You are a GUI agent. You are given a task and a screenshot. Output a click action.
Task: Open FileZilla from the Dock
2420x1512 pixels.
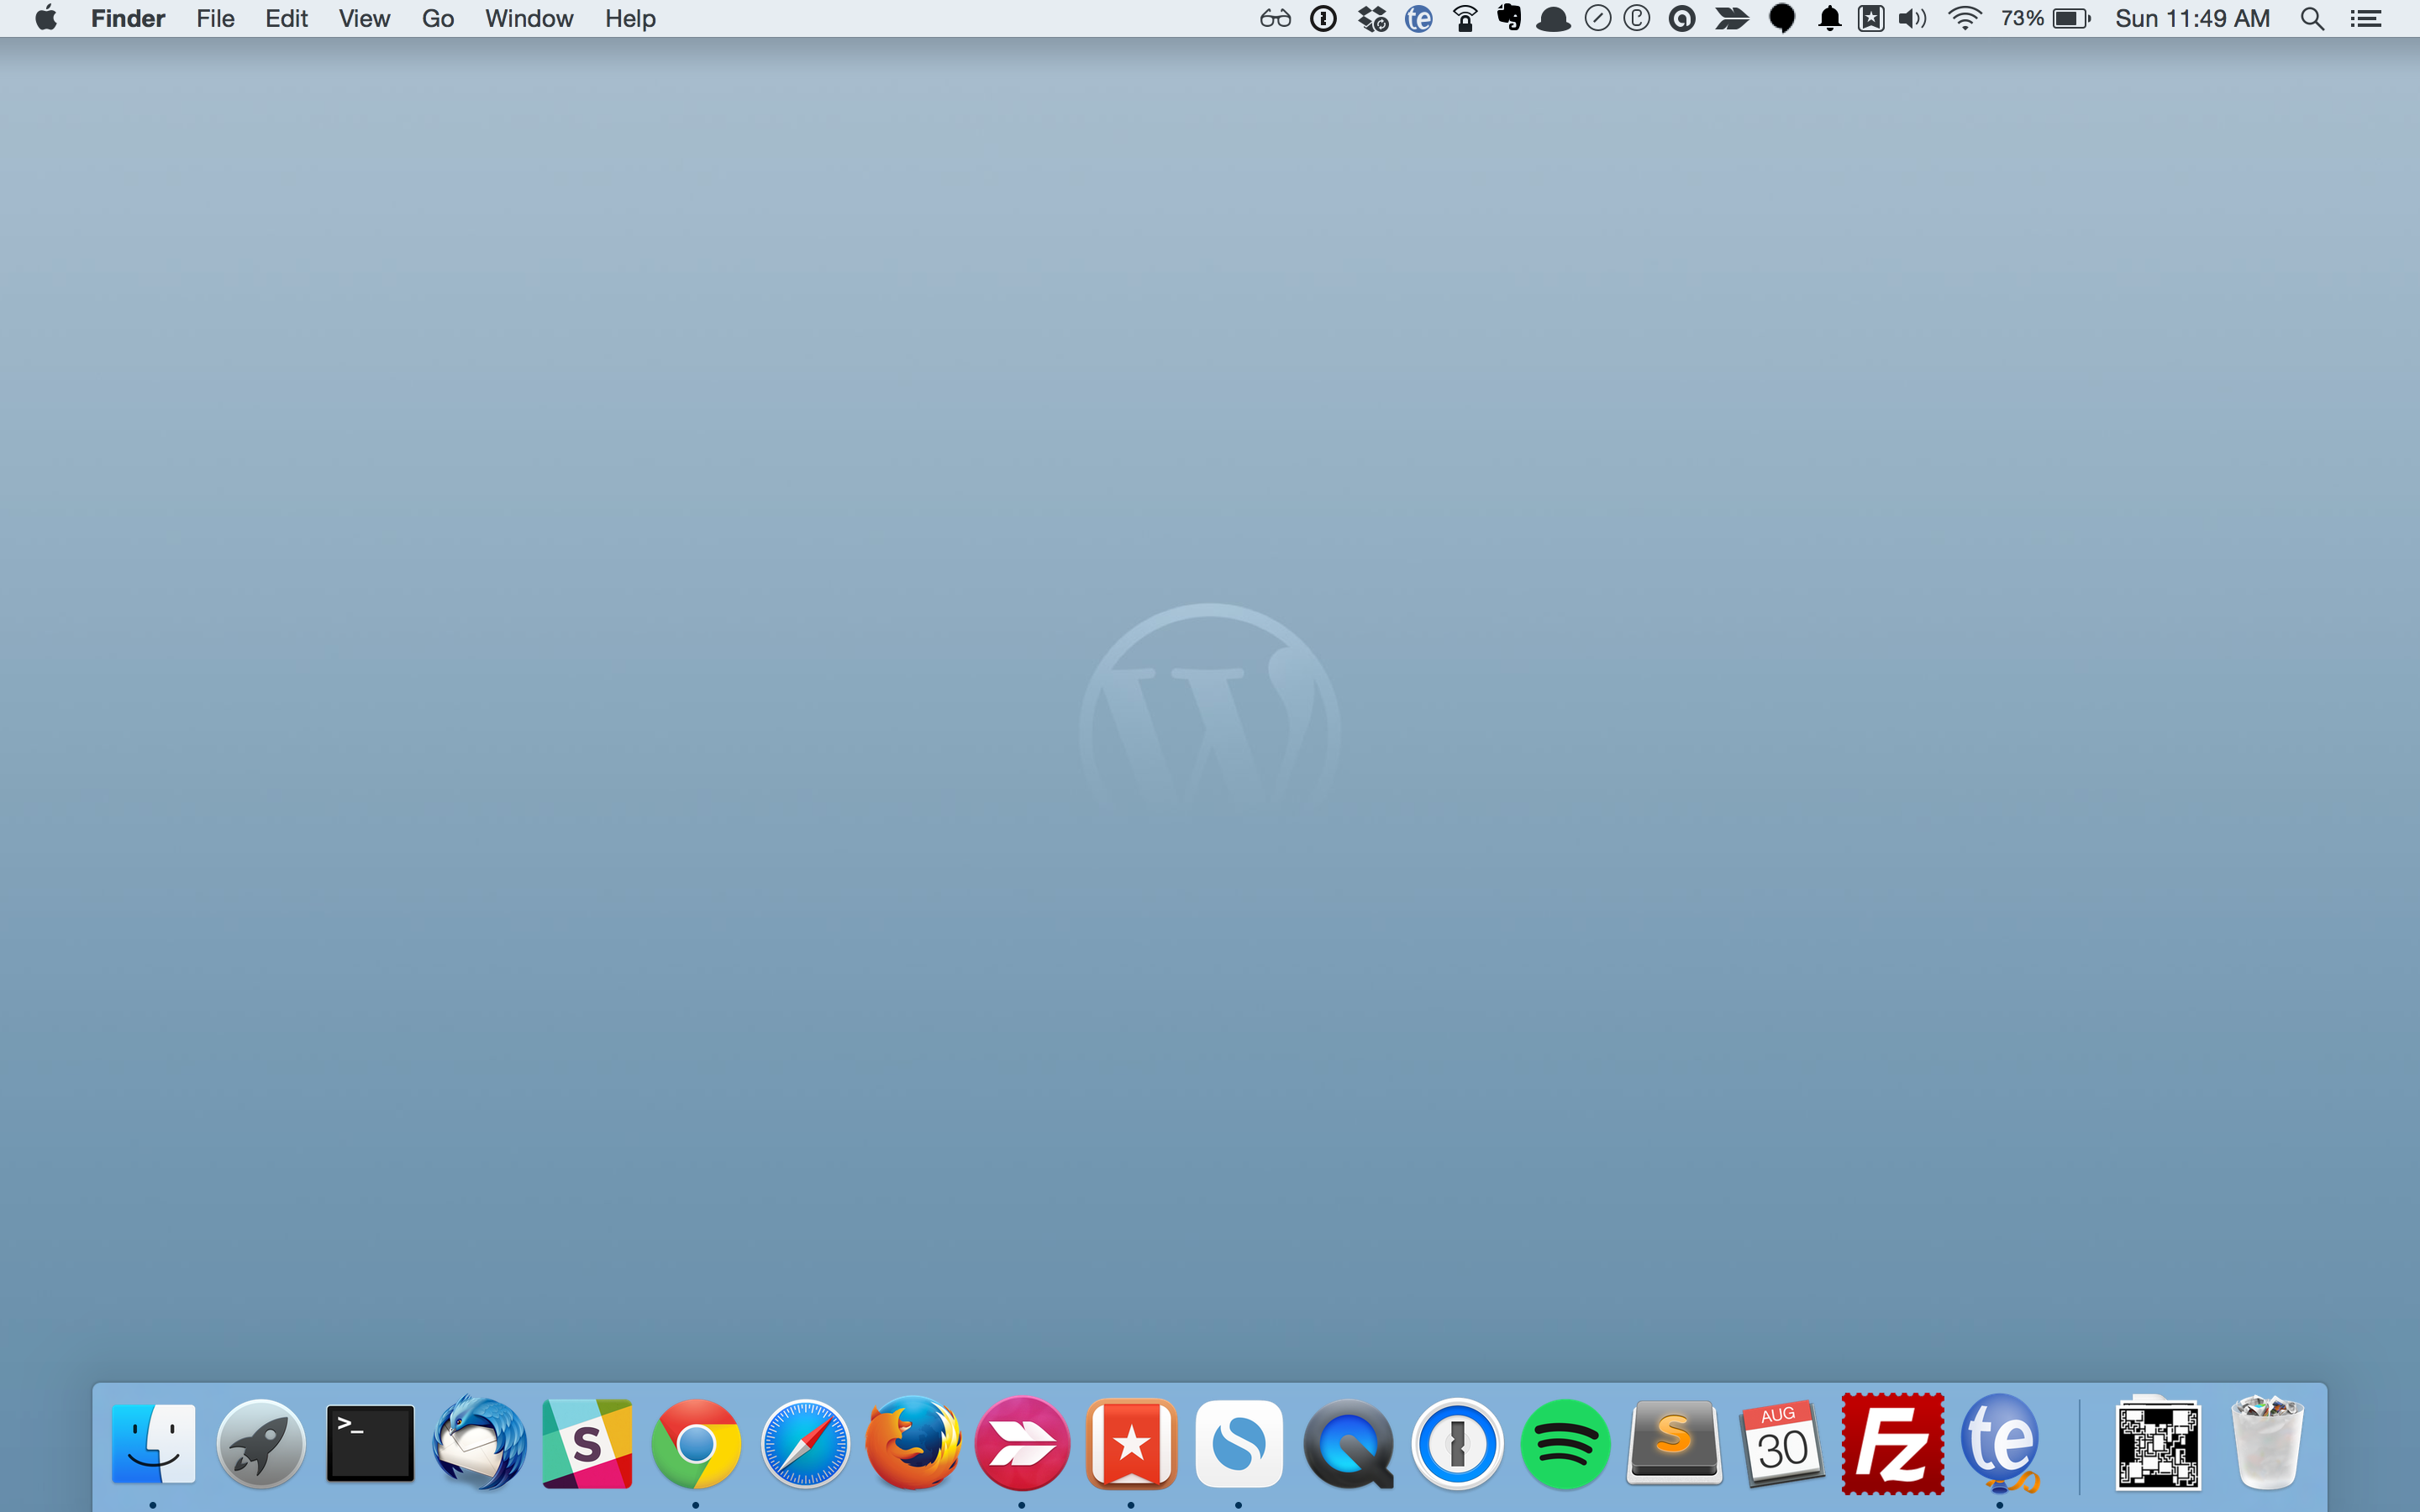(1892, 1444)
